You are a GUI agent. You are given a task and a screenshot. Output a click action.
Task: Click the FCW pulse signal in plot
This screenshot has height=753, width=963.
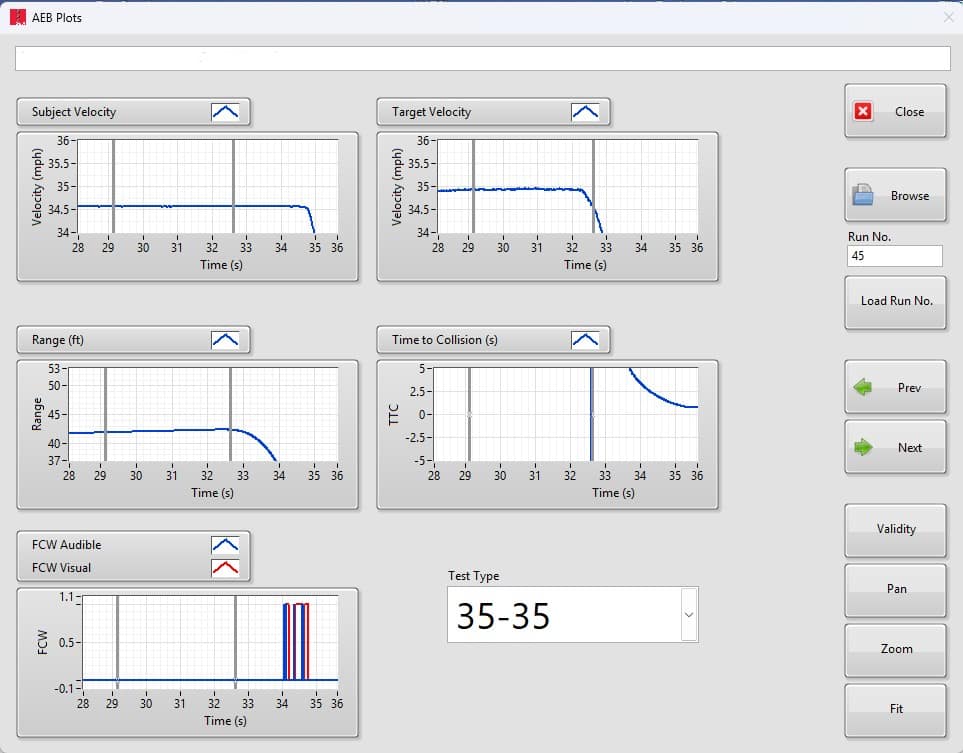point(295,641)
